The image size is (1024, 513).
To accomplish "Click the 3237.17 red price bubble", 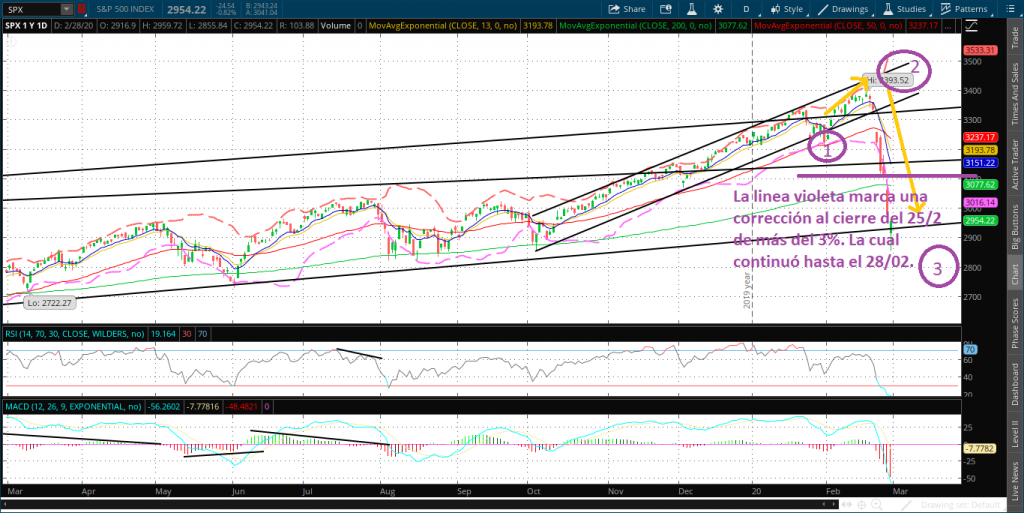I will (x=978, y=138).
